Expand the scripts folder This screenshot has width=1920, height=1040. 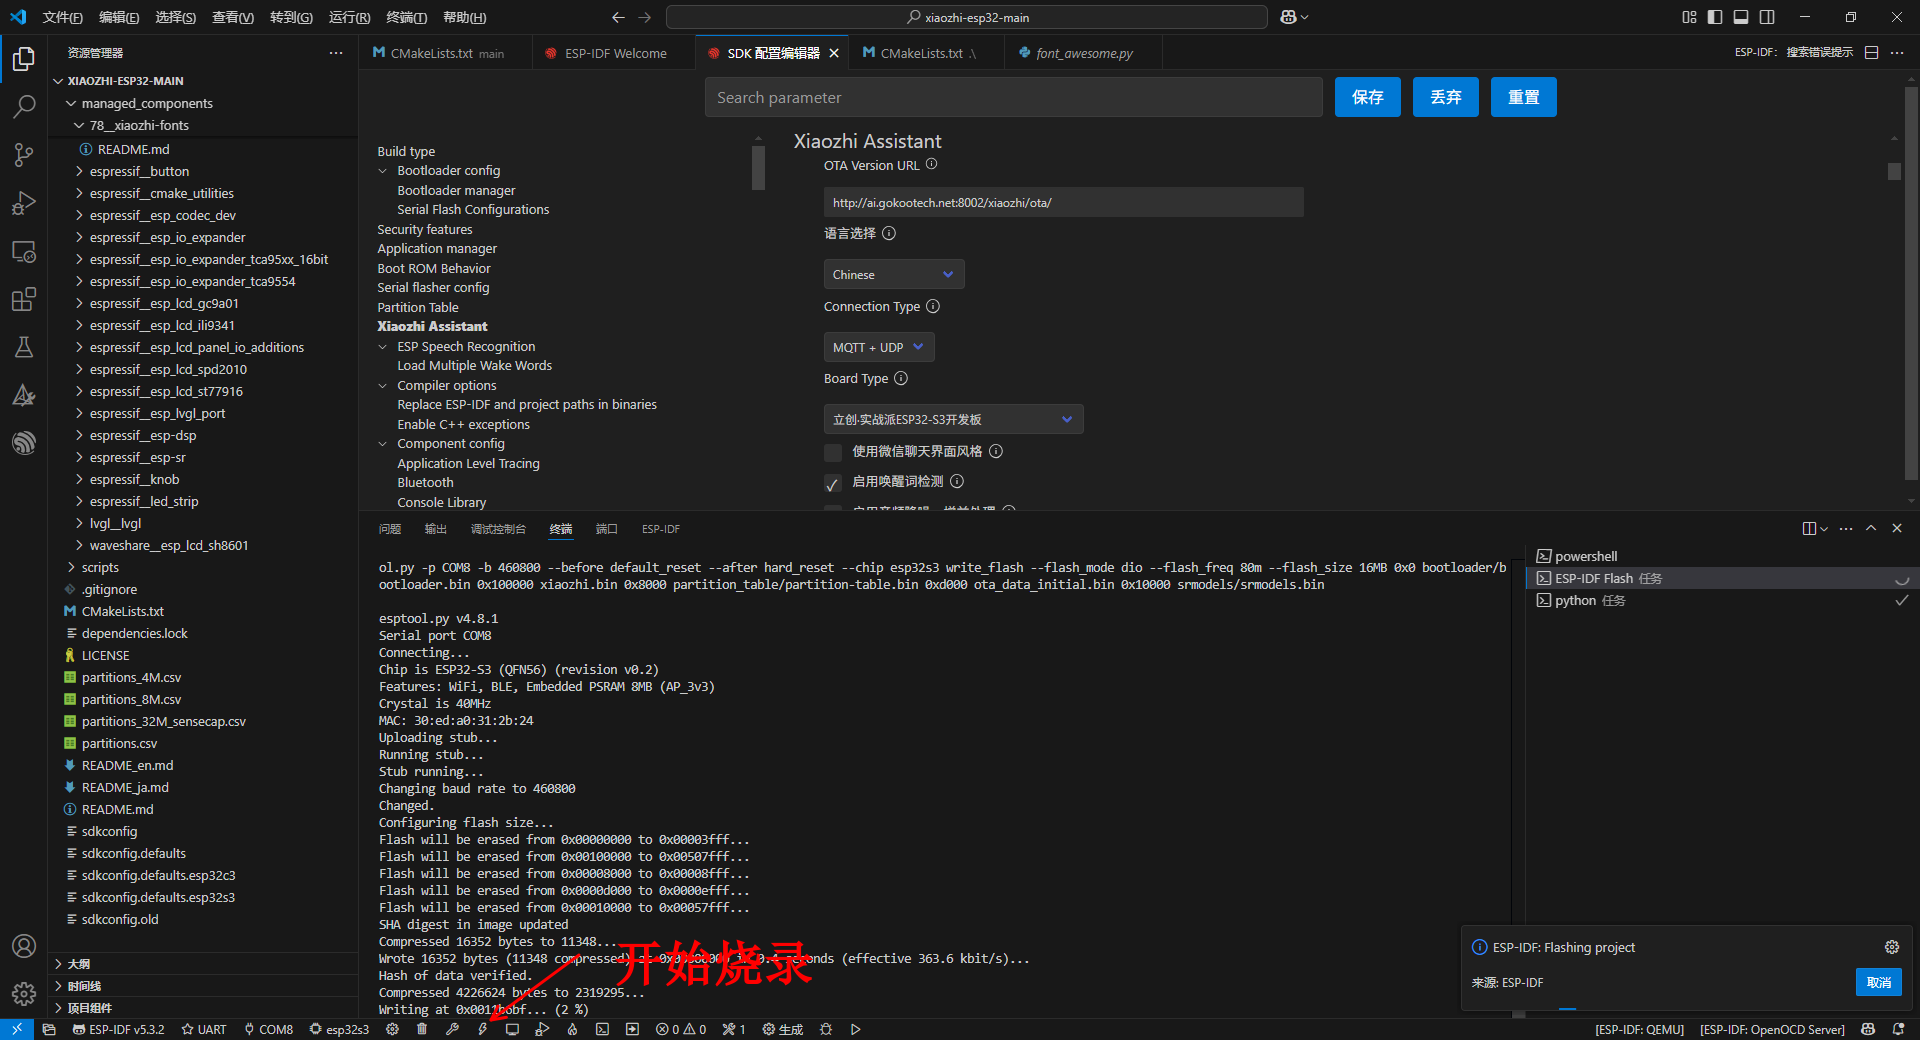[x=100, y=567]
